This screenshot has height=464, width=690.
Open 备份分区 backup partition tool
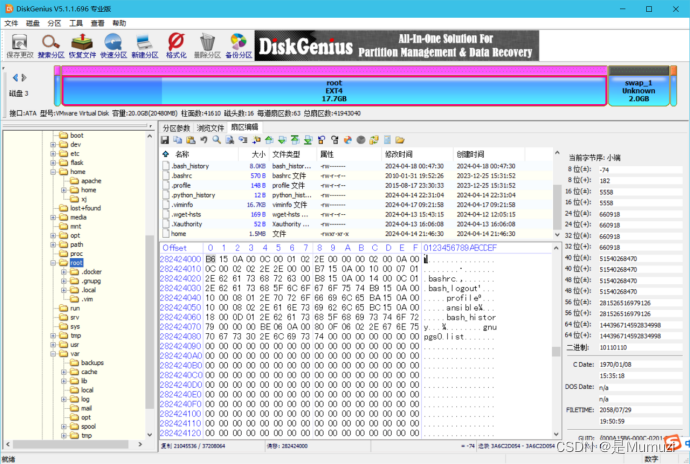[x=239, y=46]
